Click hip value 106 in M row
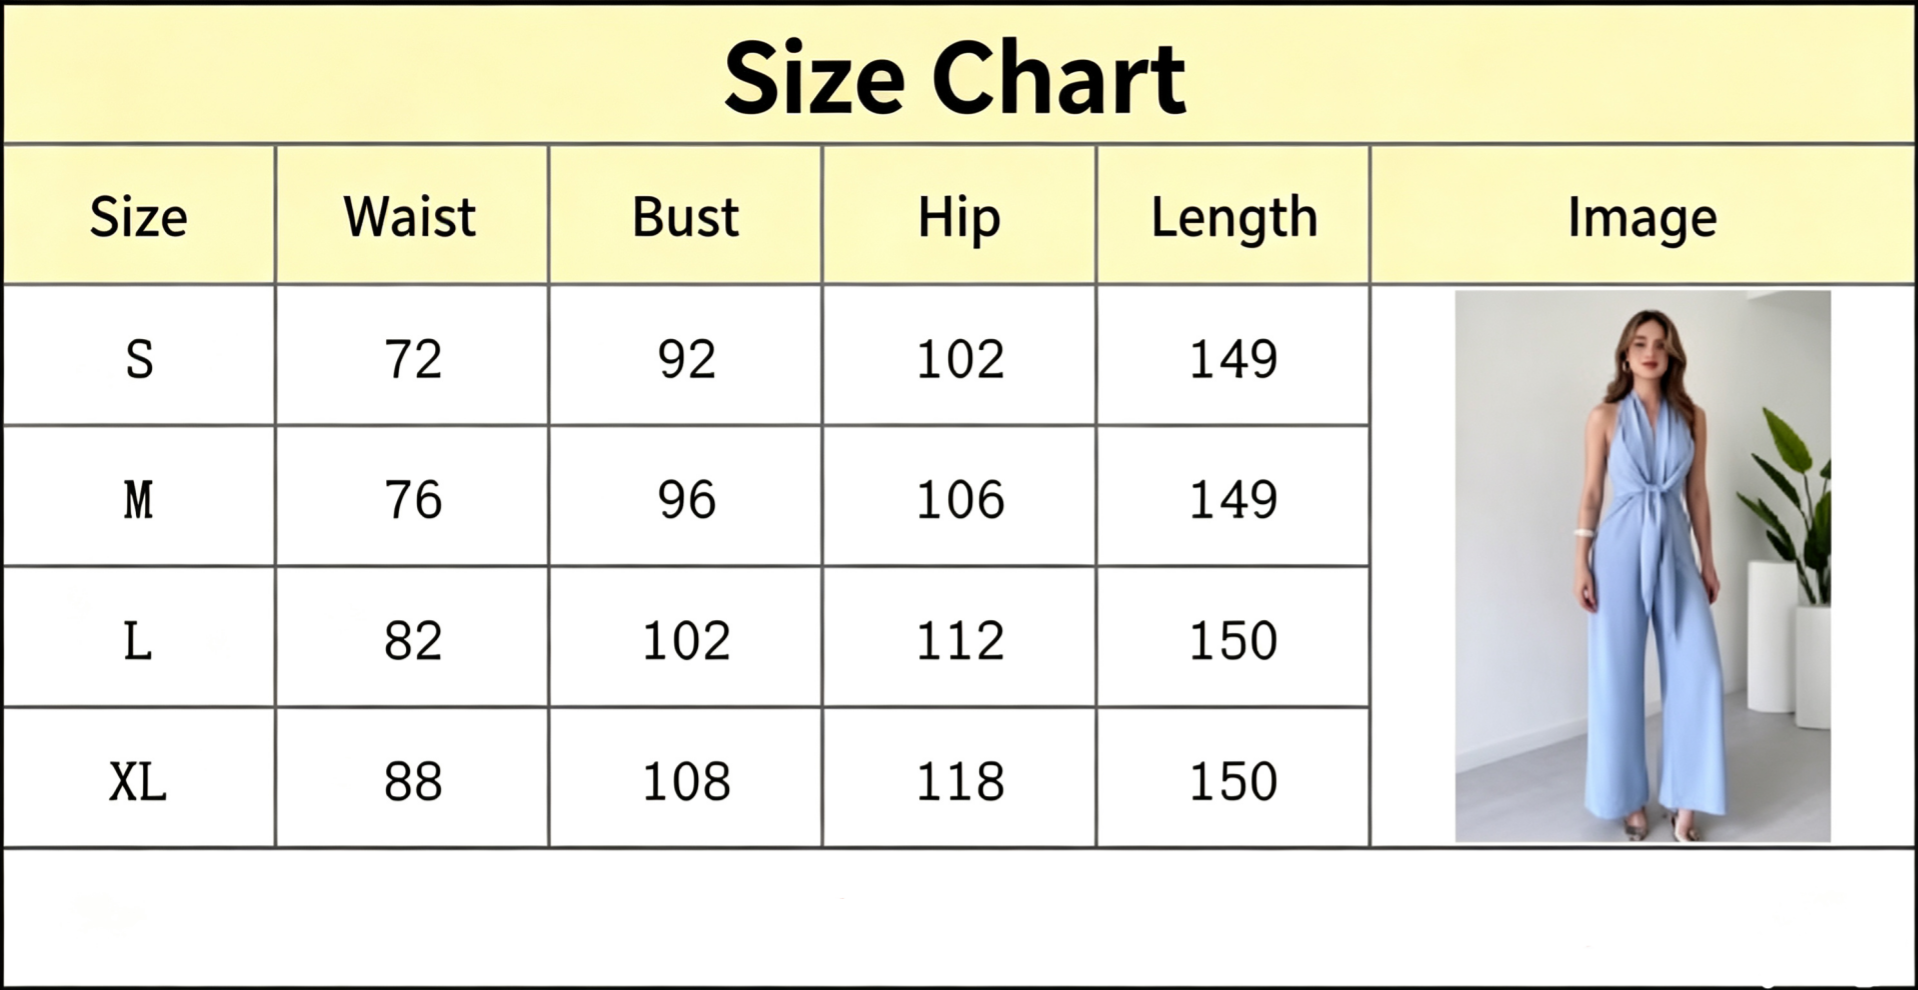Screen dimensions: 1918x990 pyautogui.click(x=960, y=500)
